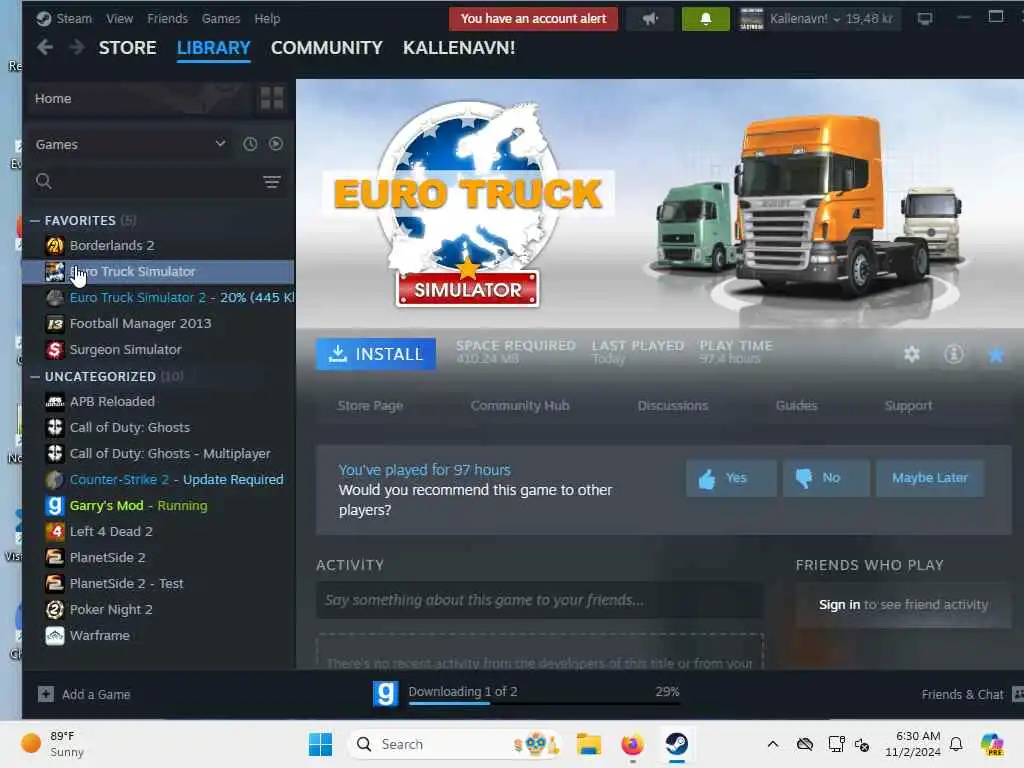This screenshot has height=768, width=1024.
Task: Click the Friends & Chat icon
Action: click(1017, 694)
